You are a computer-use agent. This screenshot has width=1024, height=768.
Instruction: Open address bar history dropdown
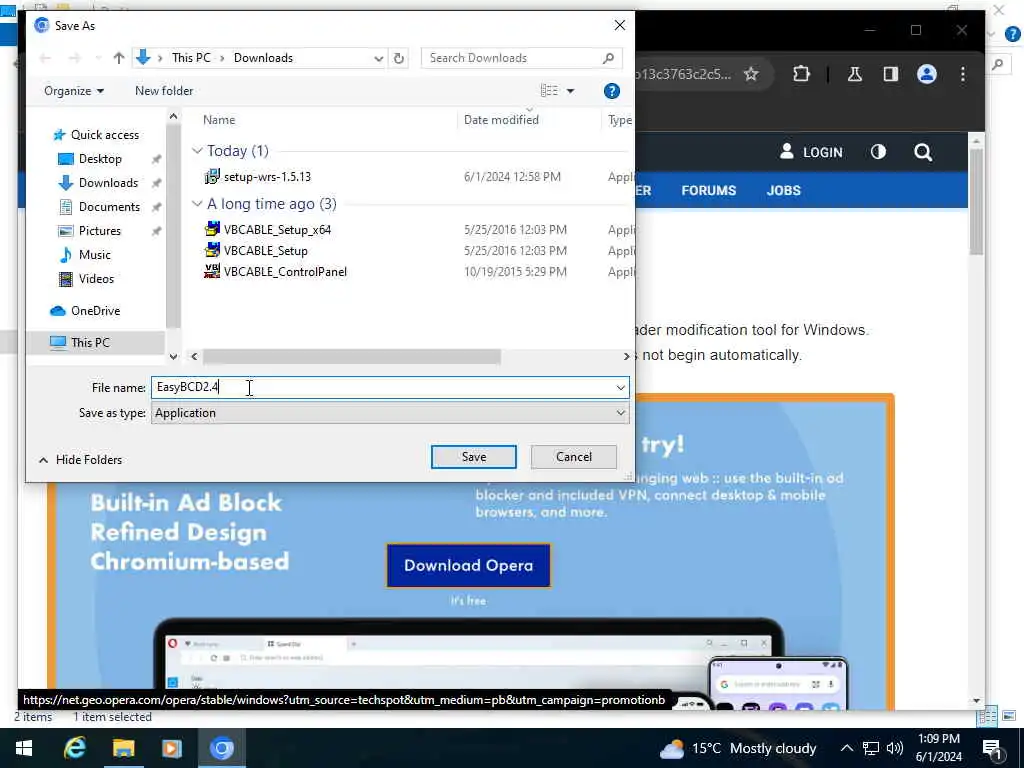point(378,58)
